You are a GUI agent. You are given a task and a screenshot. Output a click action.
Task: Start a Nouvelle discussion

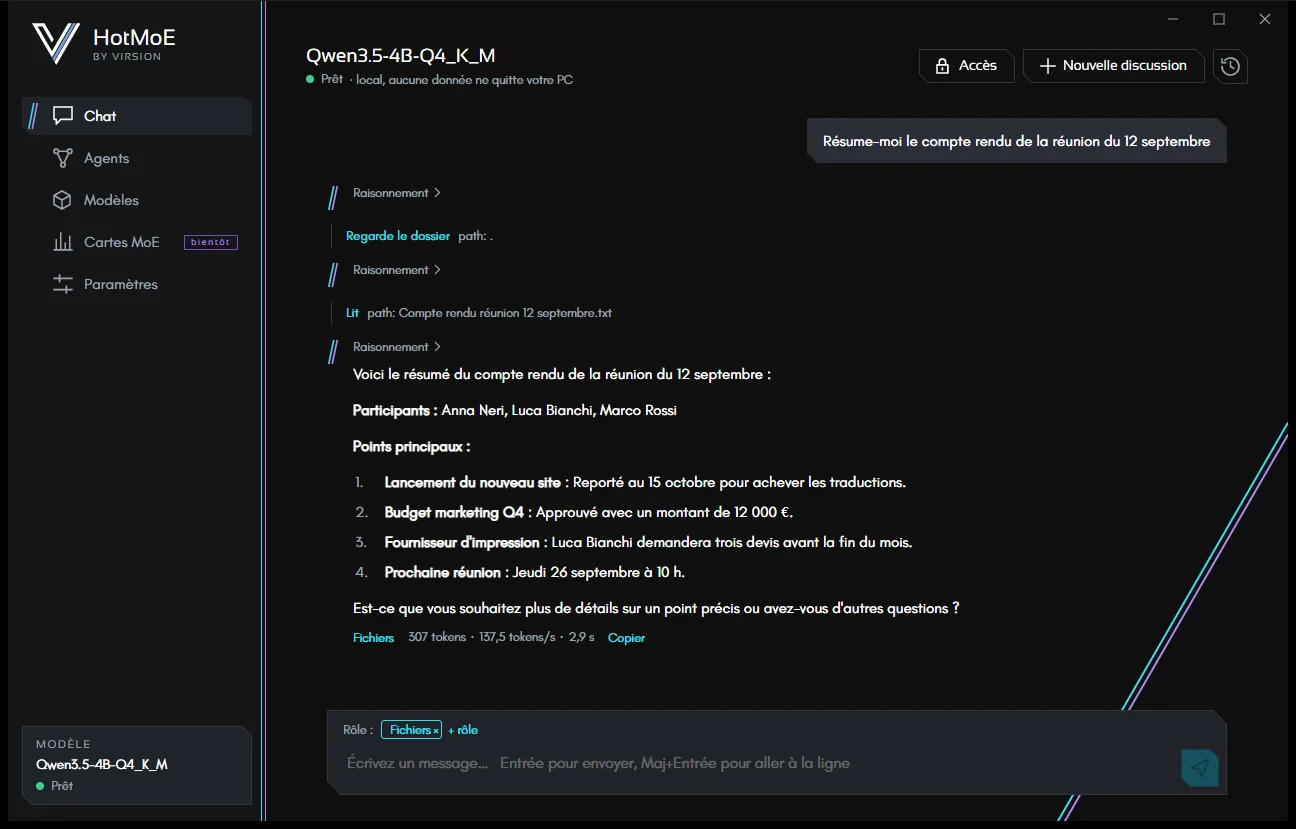[x=1113, y=66]
